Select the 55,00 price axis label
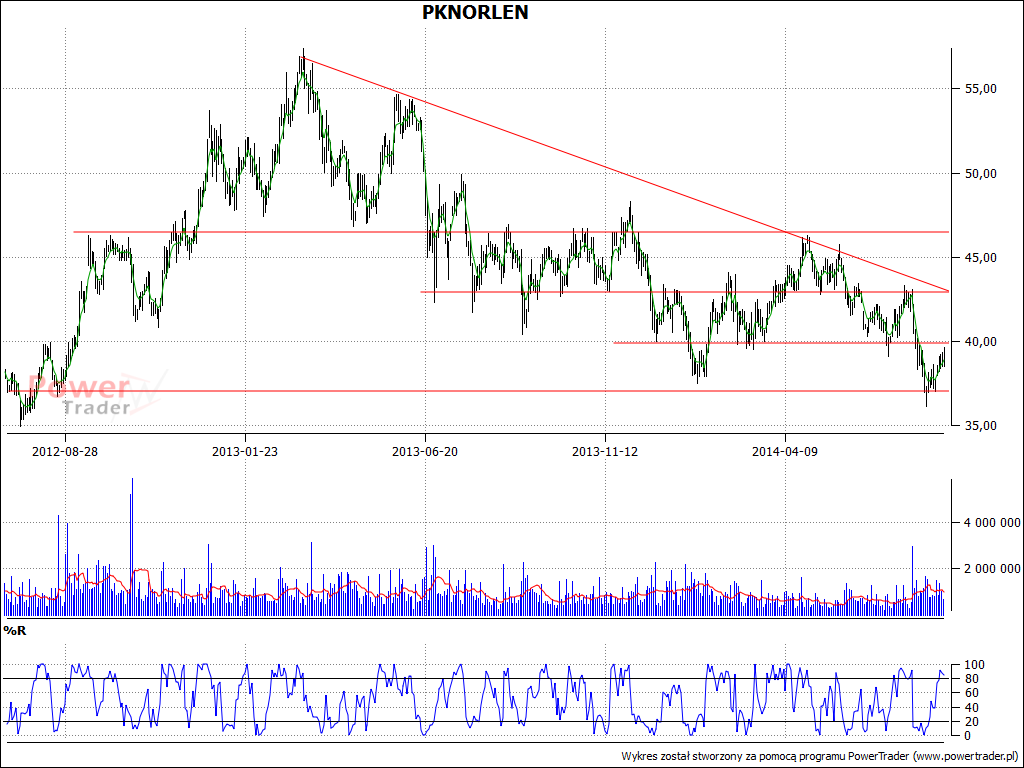1024x768 pixels. click(980, 89)
